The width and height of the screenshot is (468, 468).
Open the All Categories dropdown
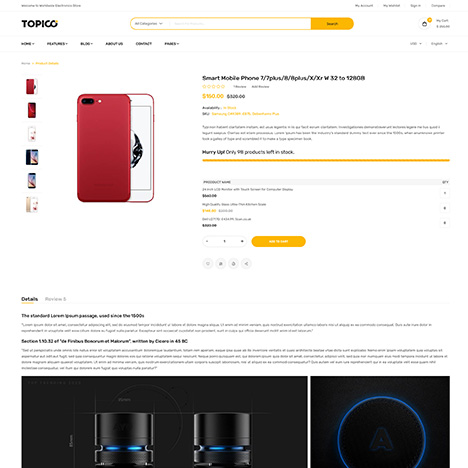click(149, 24)
